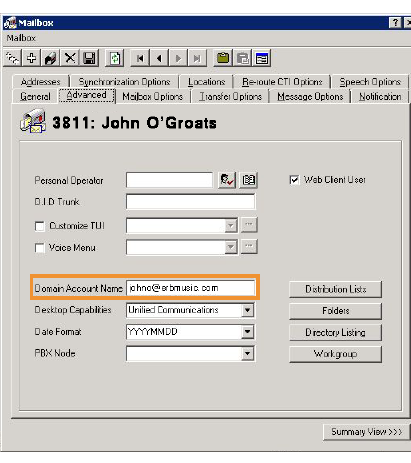This screenshot has height=463, width=411.
Task: Click the Summary View button
Action: click(366, 432)
